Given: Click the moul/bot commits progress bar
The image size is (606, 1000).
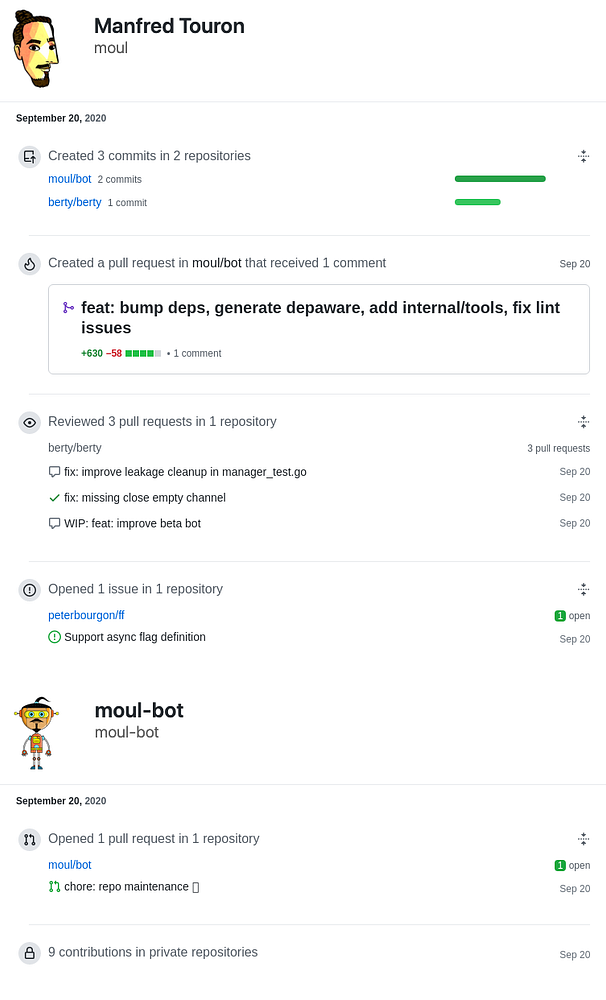Looking at the screenshot, I should (x=500, y=179).
